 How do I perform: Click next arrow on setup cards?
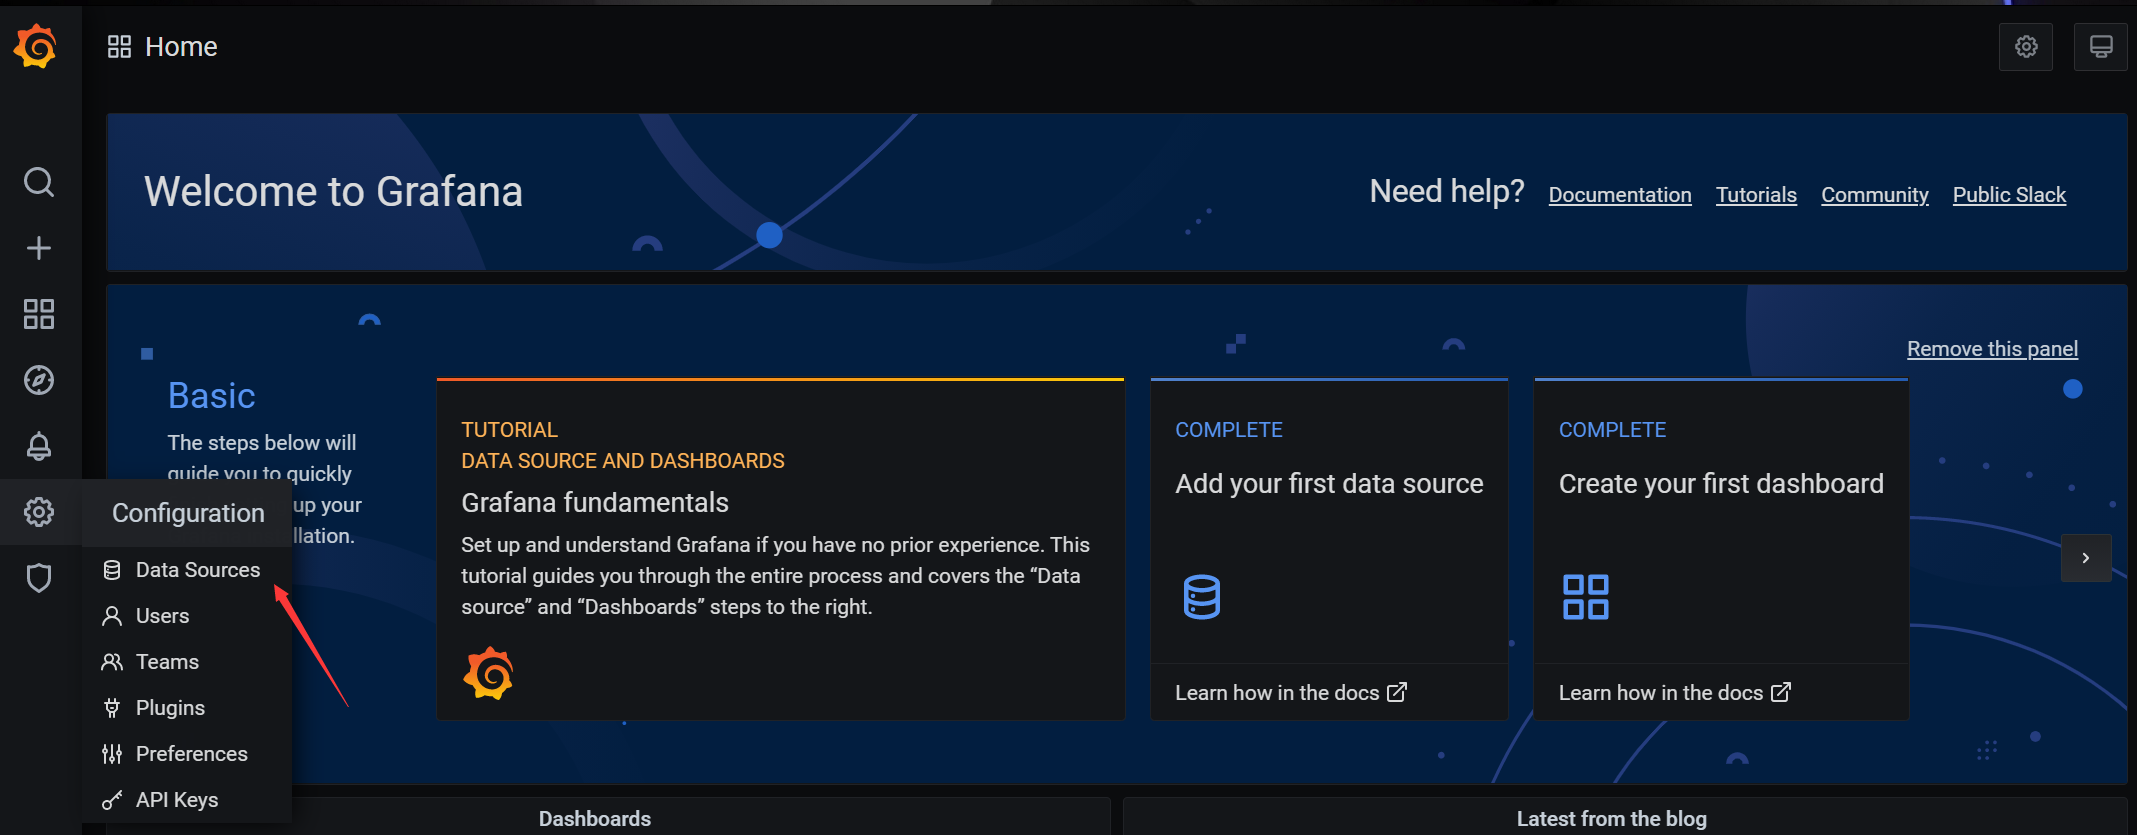(x=2086, y=558)
